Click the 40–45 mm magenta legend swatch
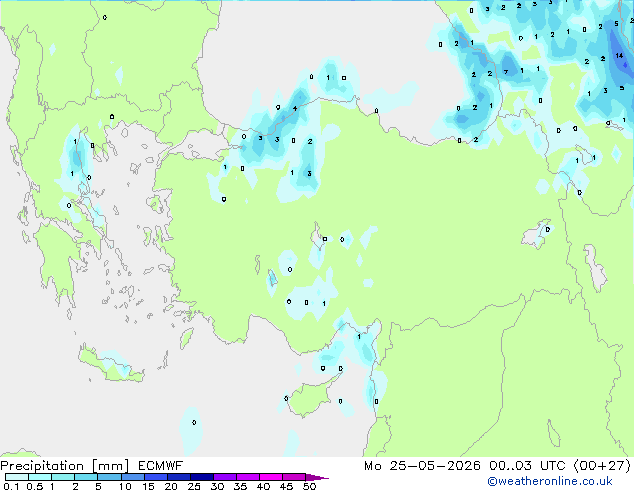This screenshot has width=634, height=490. coord(271,477)
